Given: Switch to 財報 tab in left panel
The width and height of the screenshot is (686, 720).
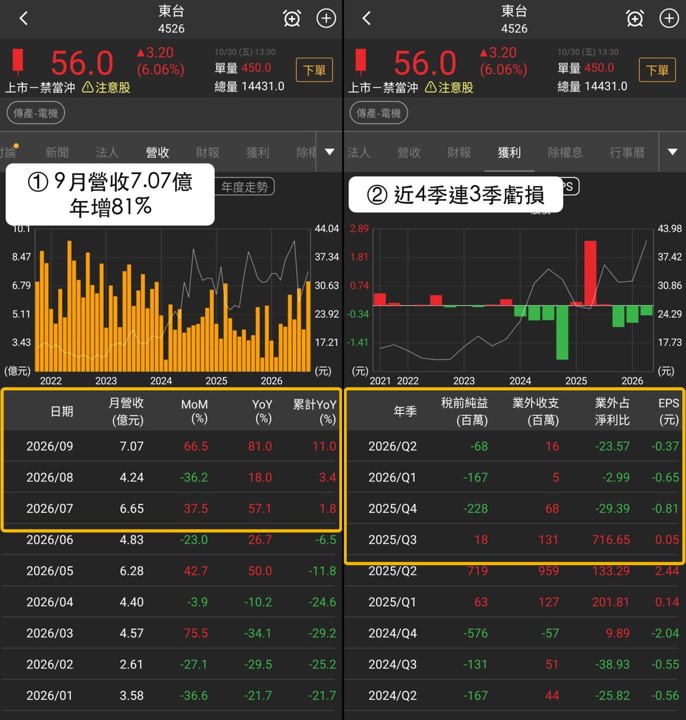Looking at the screenshot, I should point(208,152).
